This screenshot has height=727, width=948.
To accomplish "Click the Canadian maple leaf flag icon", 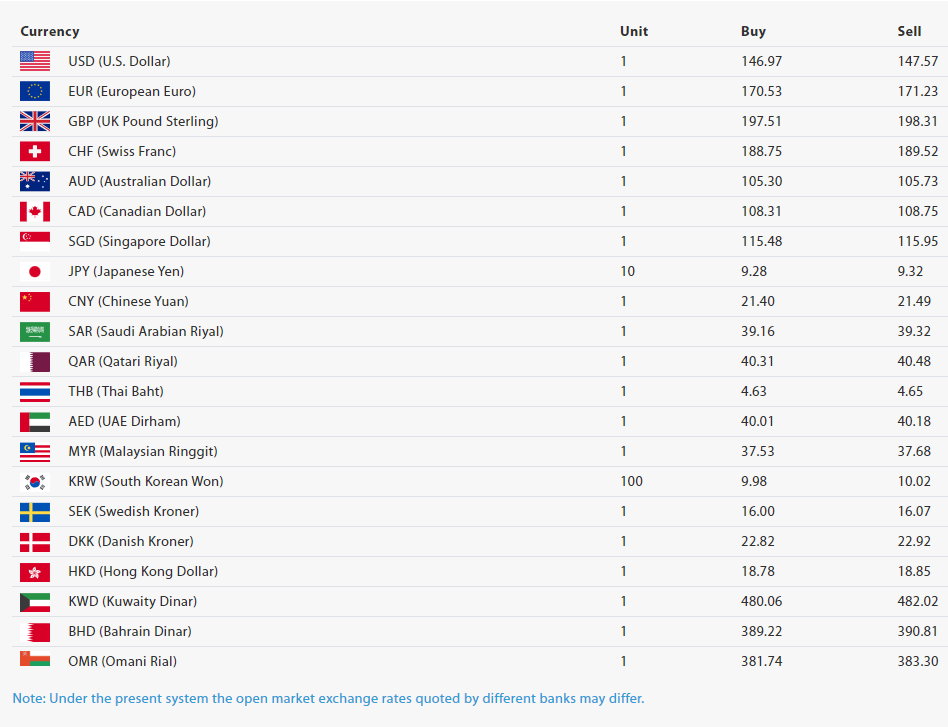I will click(35, 211).
